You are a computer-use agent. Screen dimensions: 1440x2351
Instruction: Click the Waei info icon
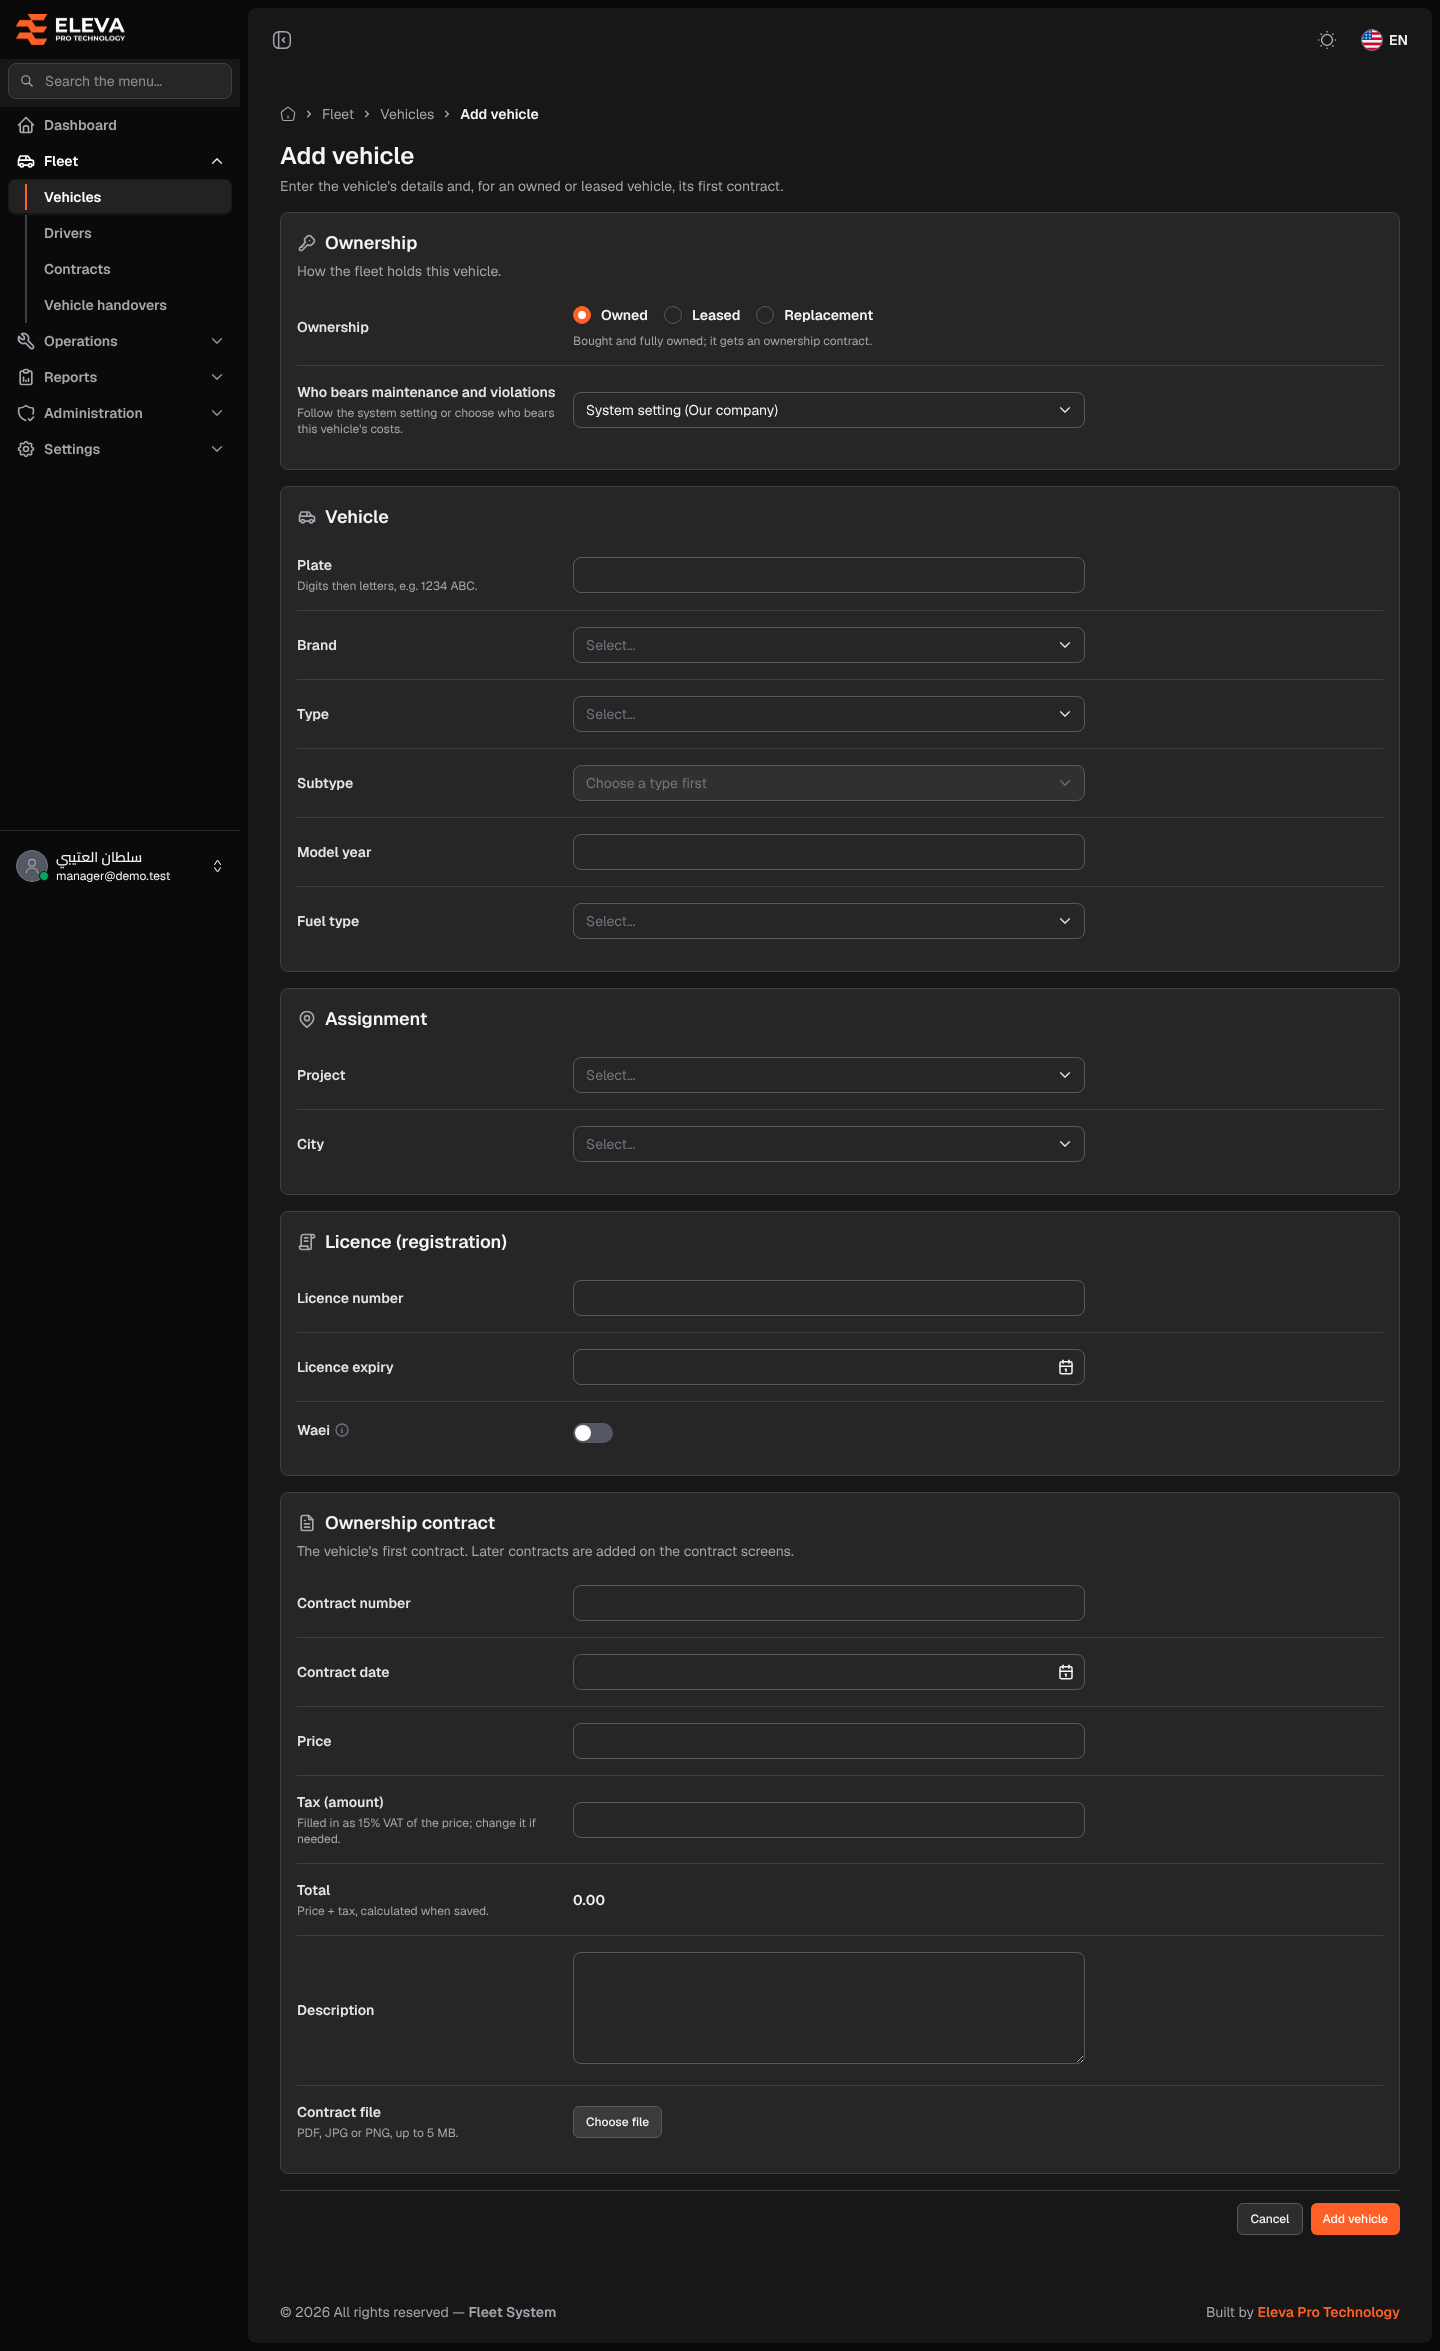coord(342,1430)
